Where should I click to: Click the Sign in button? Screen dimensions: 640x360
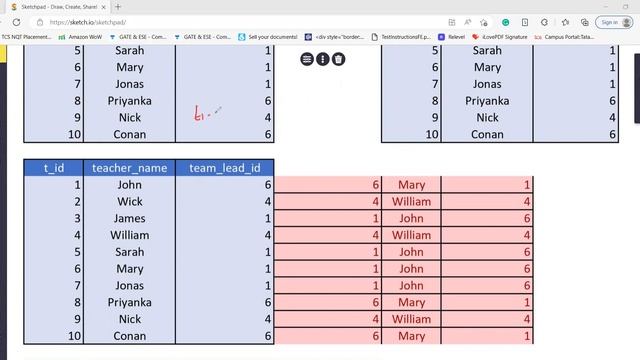614,22
